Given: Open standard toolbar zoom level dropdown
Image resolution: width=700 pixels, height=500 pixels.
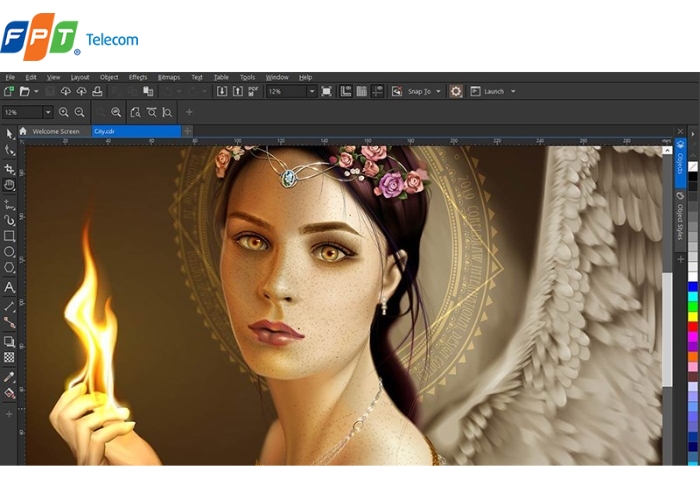Looking at the screenshot, I should [312, 92].
